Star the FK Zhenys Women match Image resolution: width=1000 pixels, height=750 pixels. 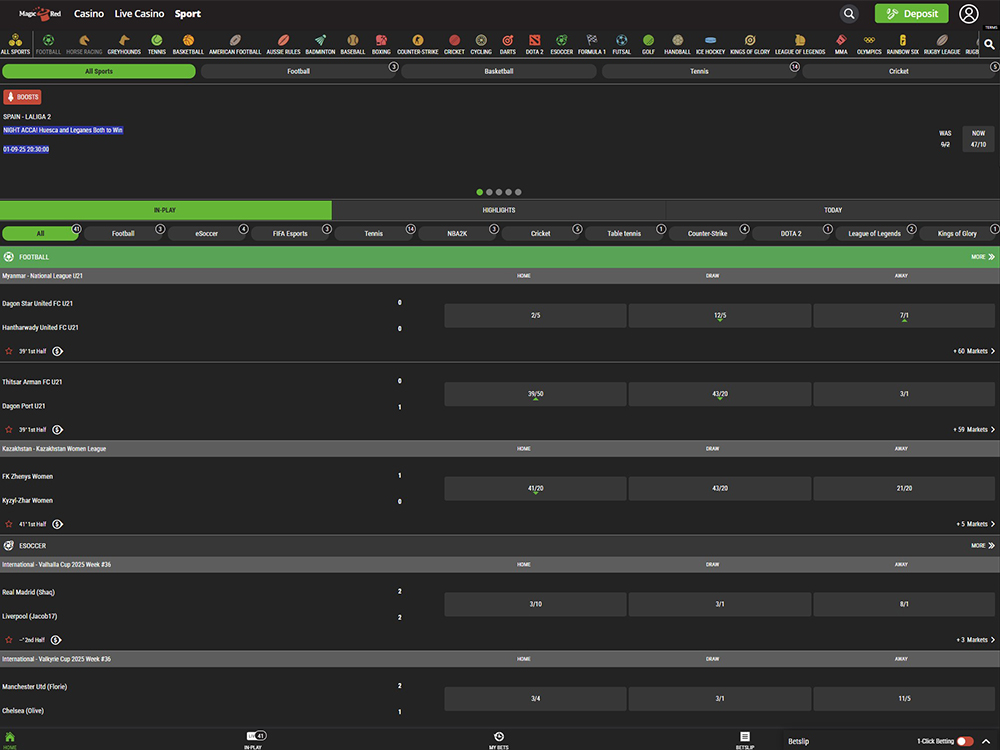point(9,524)
